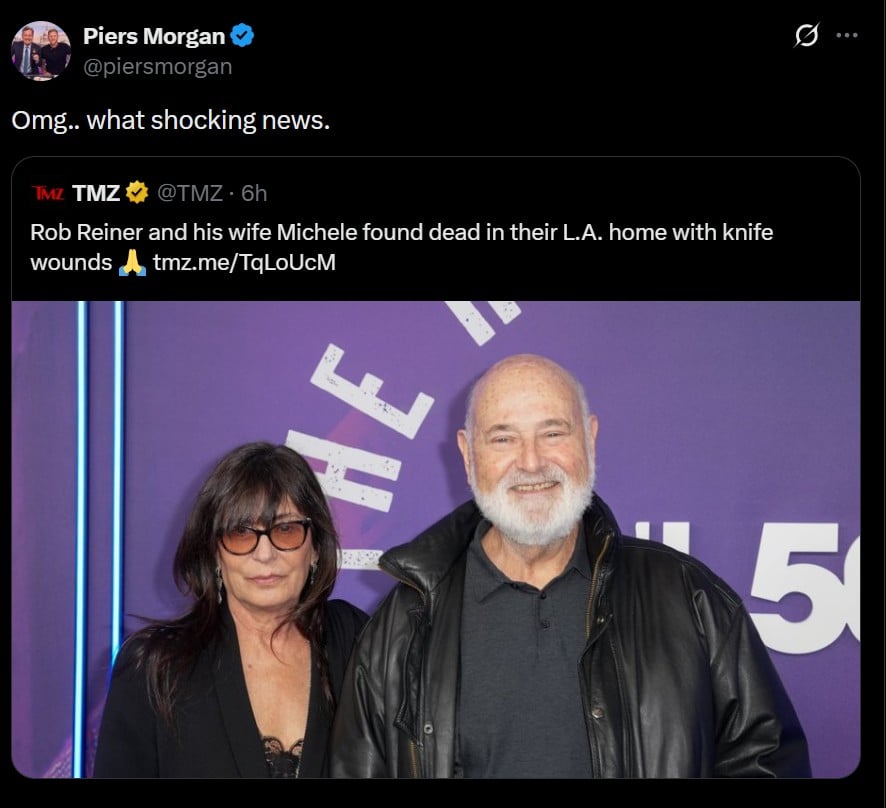
Task: Open the three-dot more options menu
Action: [x=847, y=36]
